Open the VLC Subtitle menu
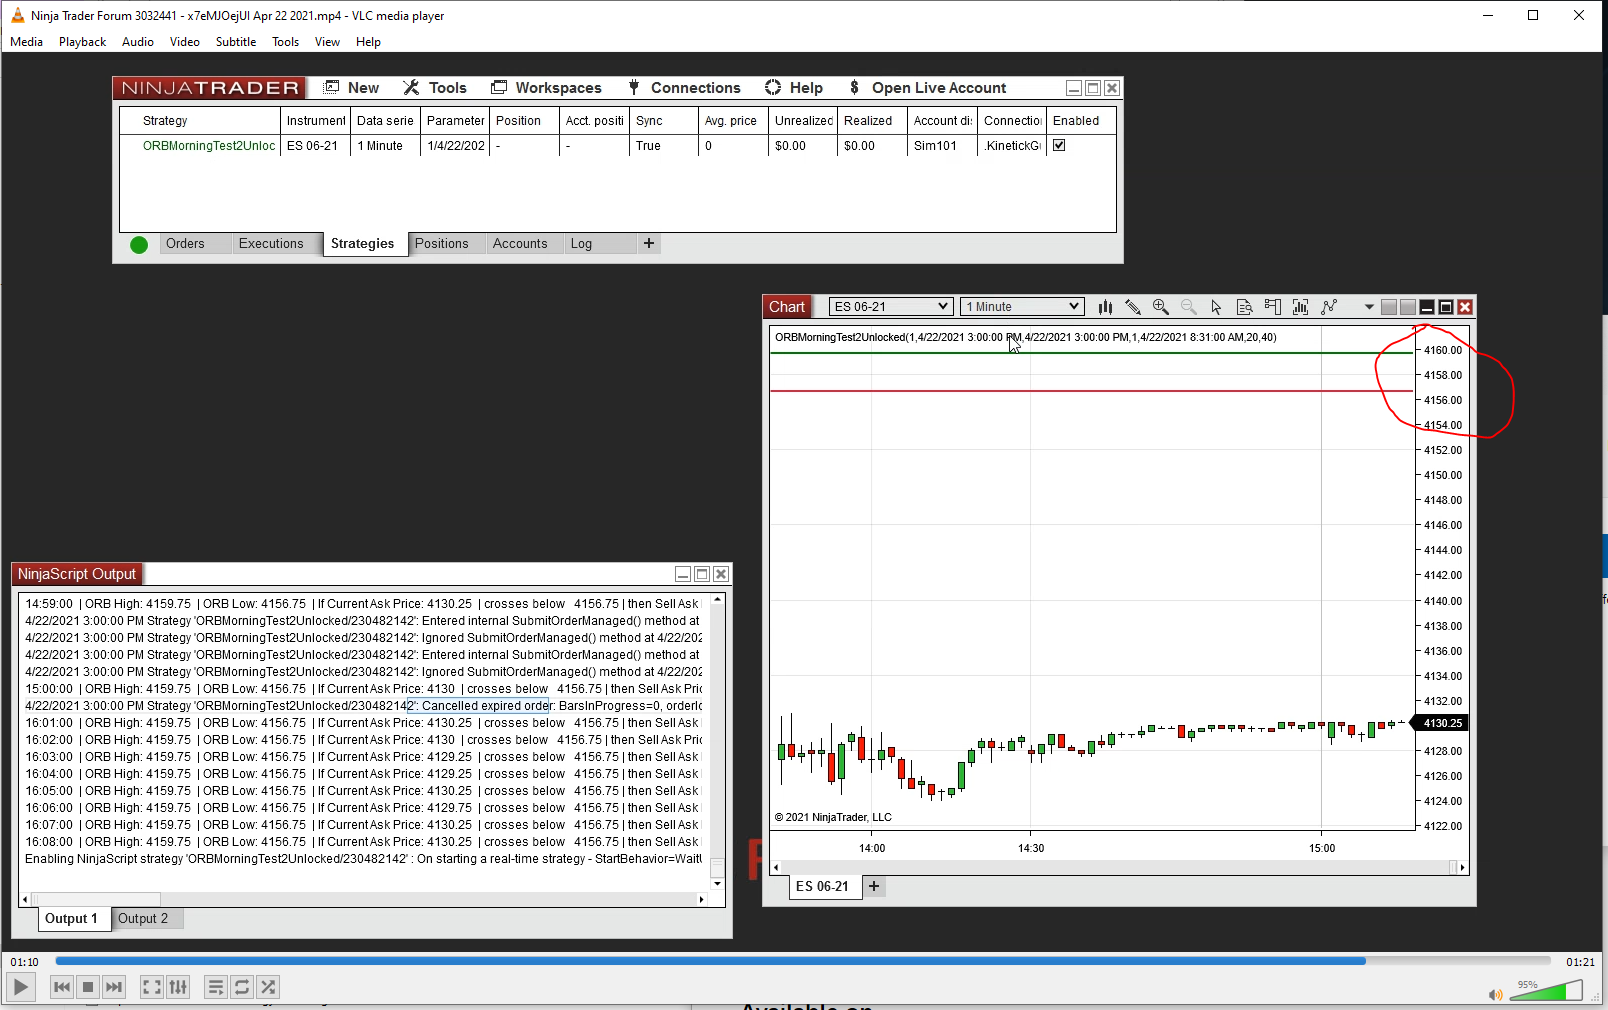This screenshot has height=1010, width=1608. (x=236, y=42)
